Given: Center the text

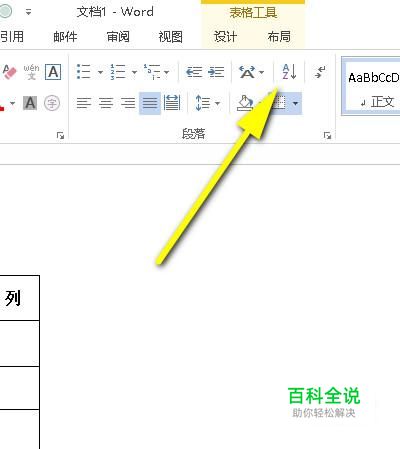Looking at the screenshot, I should click(x=106, y=103).
